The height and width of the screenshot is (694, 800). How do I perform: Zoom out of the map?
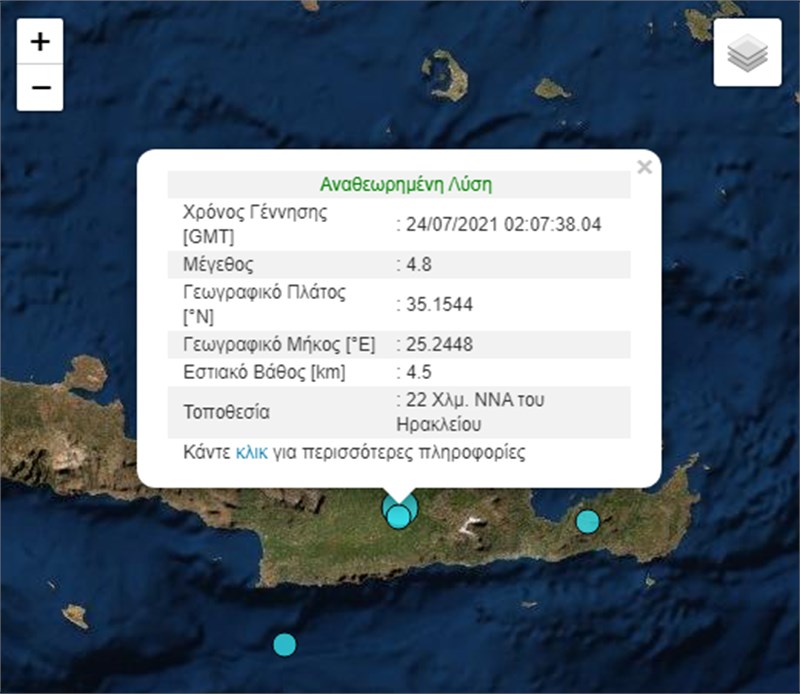pyautogui.click(x=40, y=88)
